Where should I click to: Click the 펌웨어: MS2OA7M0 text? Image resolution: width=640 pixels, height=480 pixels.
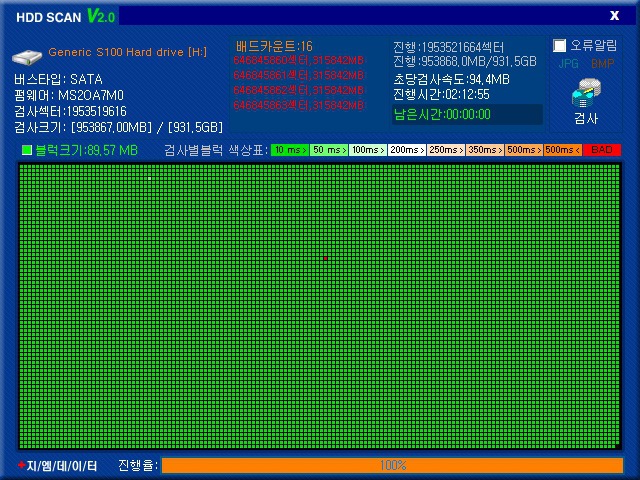pyautogui.click(x=69, y=96)
